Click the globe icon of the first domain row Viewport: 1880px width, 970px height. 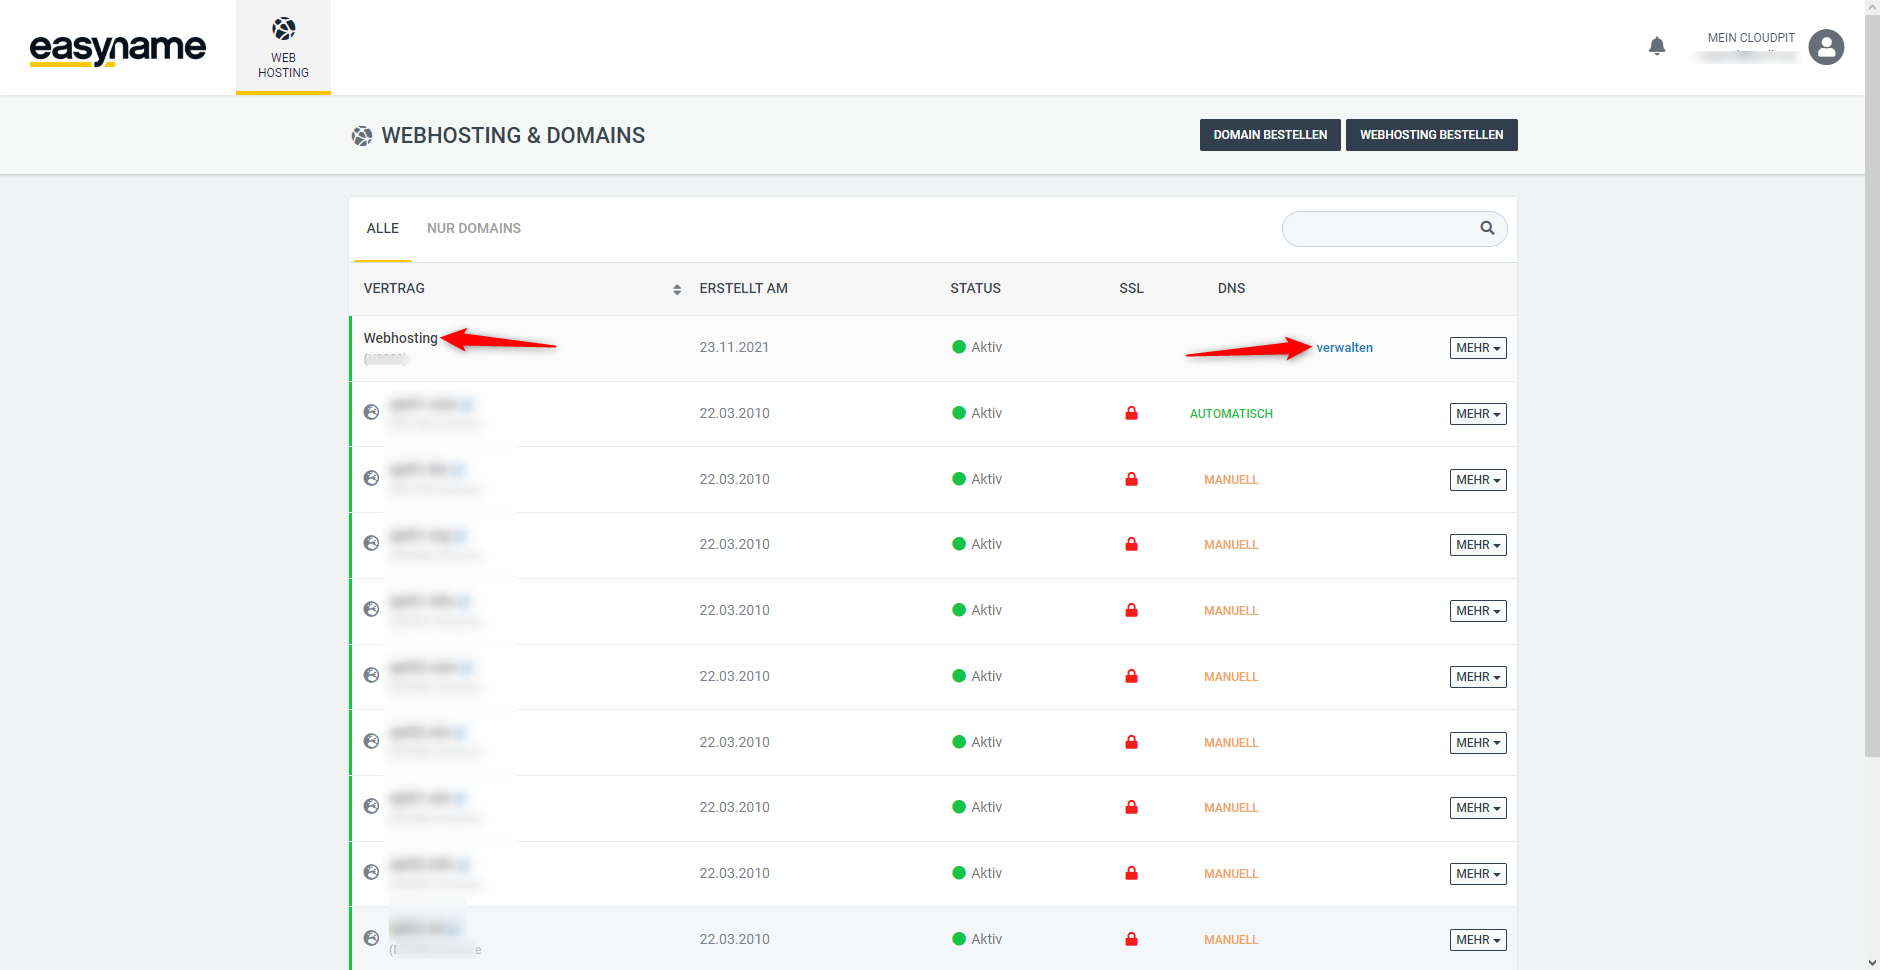pyautogui.click(x=371, y=412)
